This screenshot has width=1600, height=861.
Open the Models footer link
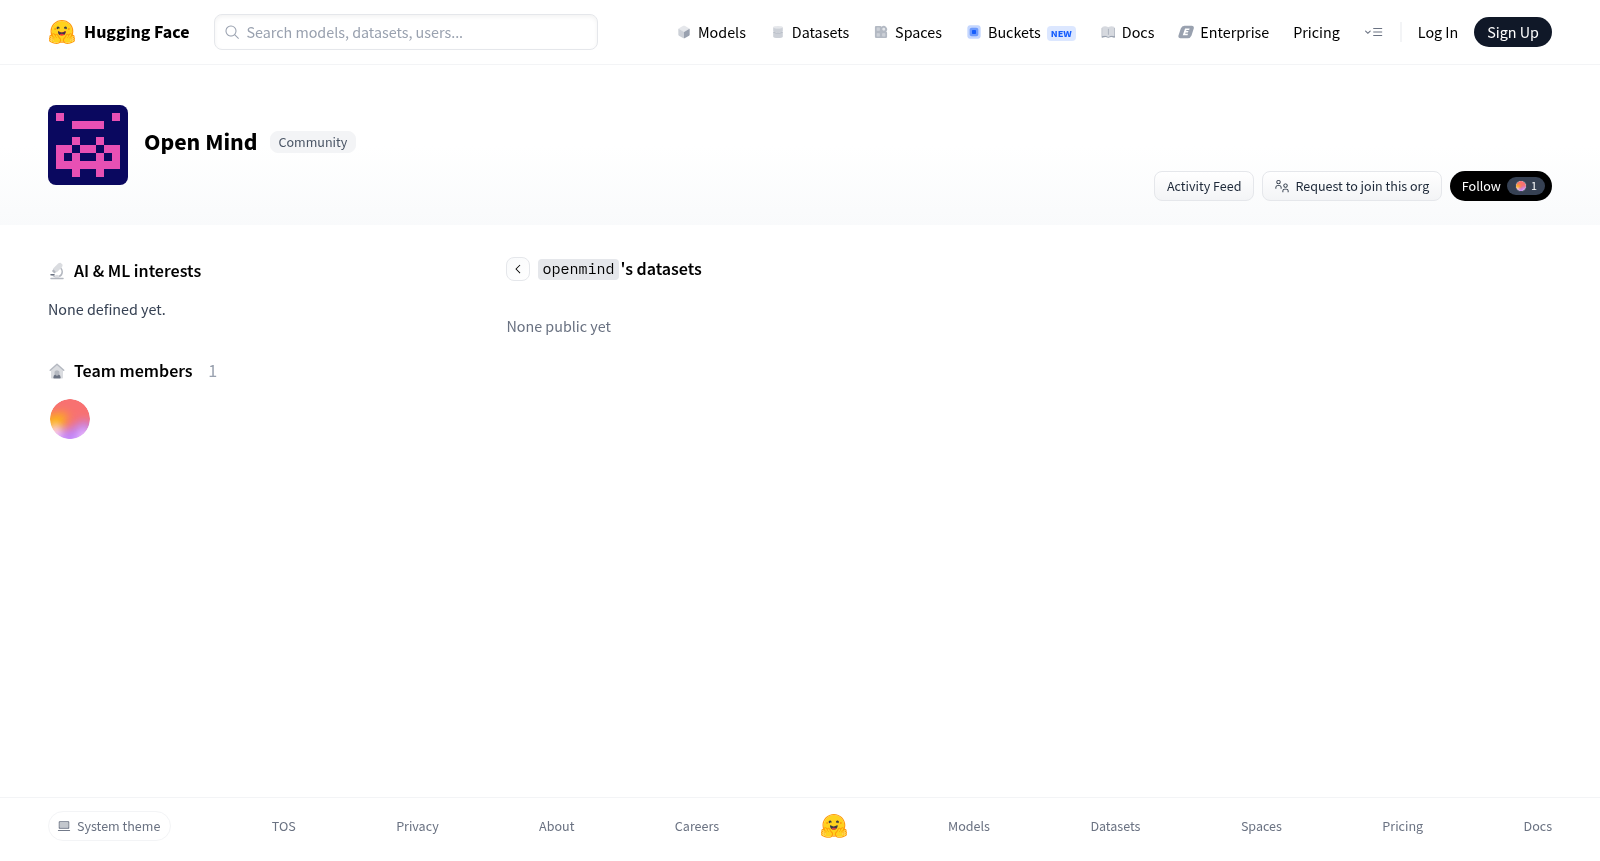tap(969, 826)
